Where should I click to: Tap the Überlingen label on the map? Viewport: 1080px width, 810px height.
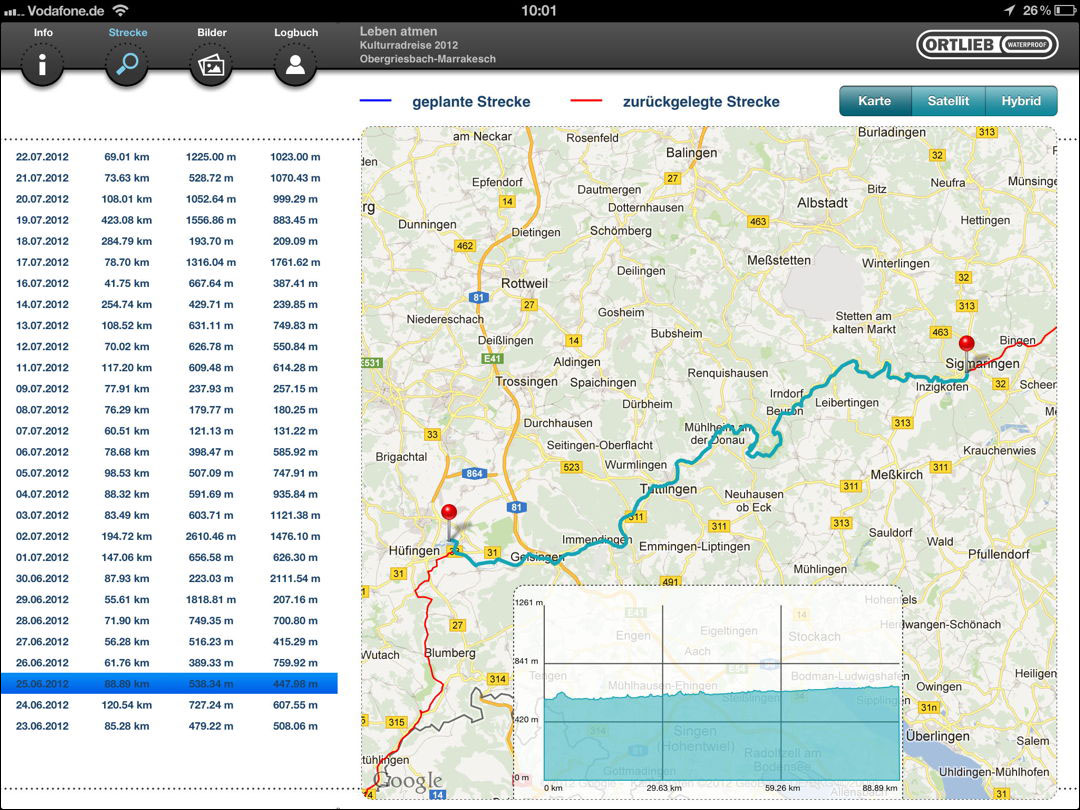[x=937, y=736]
